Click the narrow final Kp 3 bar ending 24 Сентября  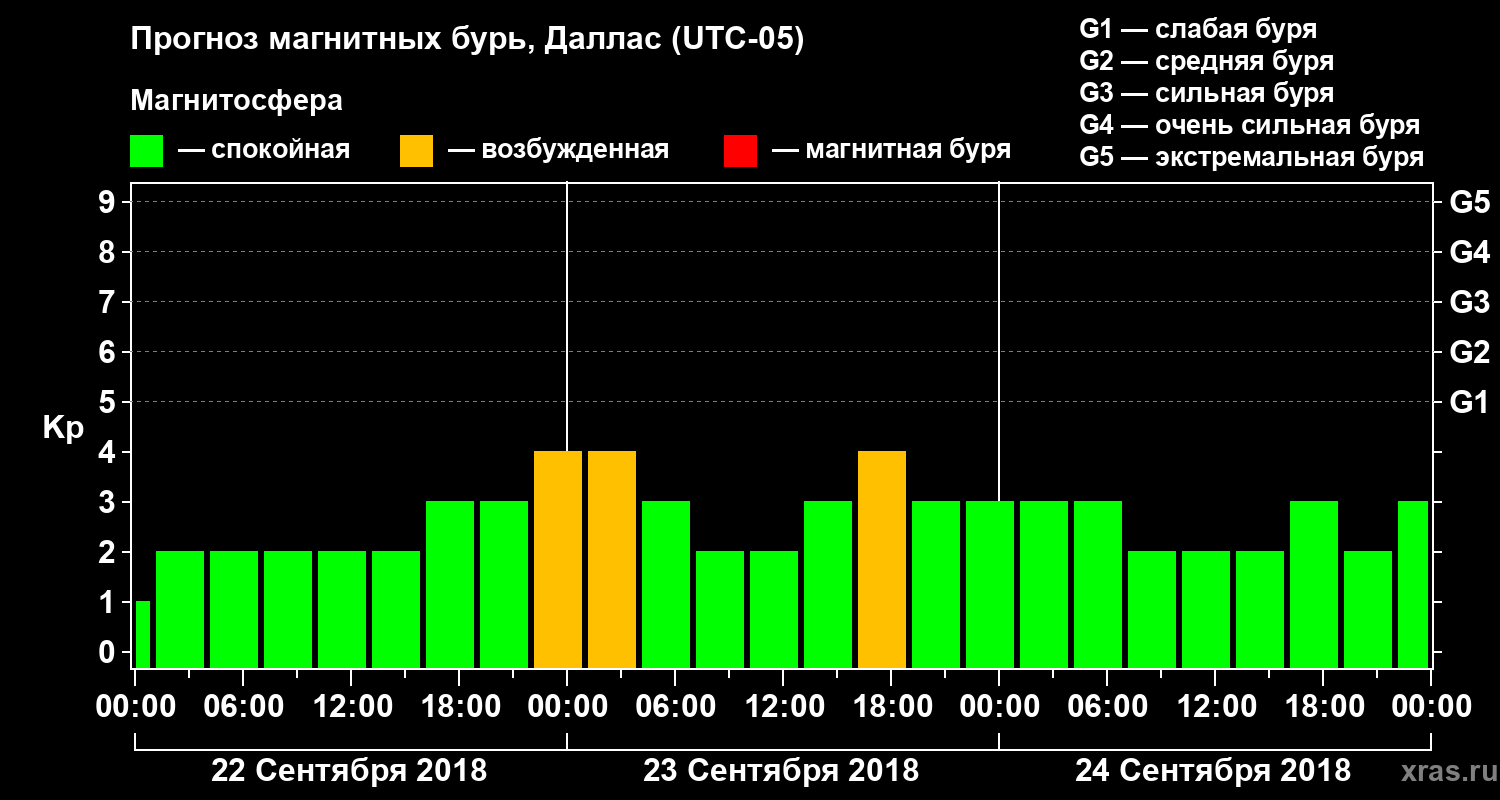(1413, 584)
